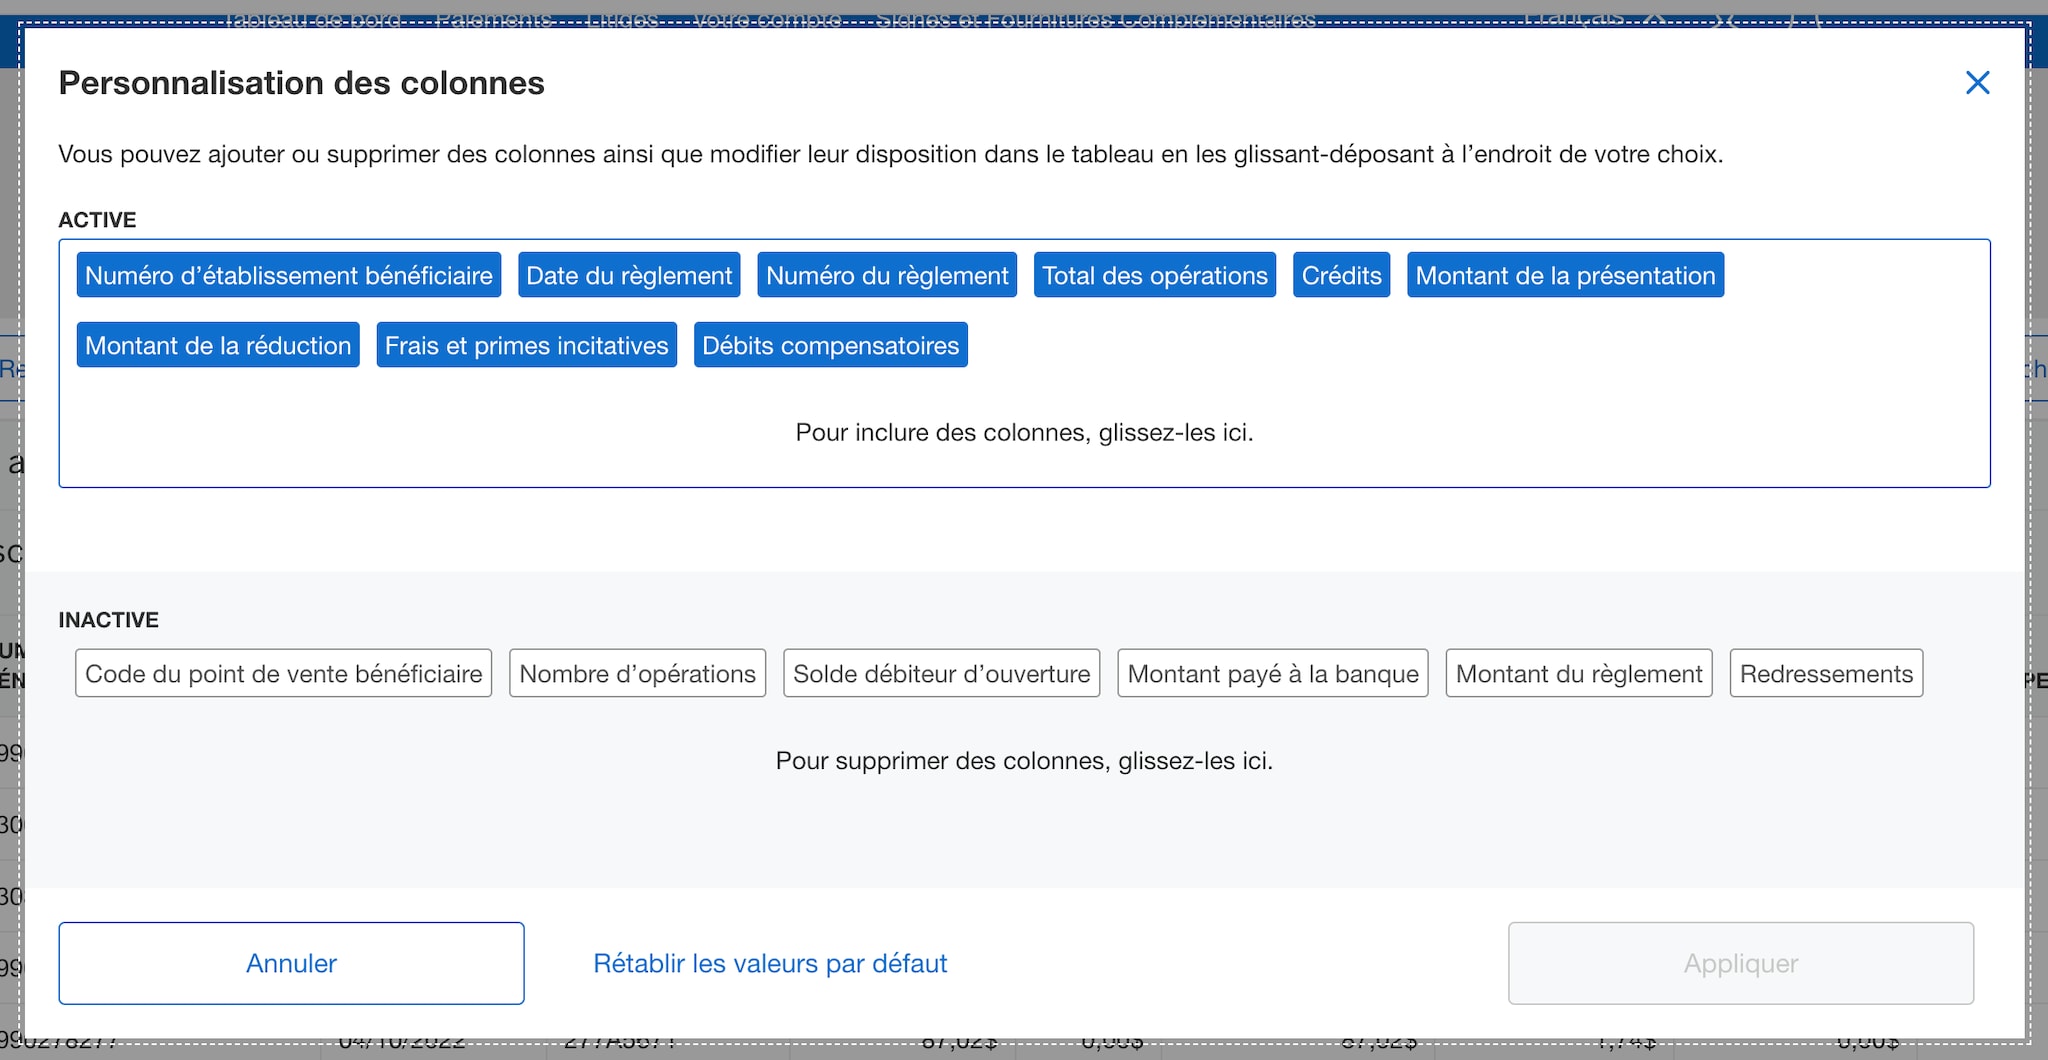Select the Montant payé à la banque chip
Viewport: 2048px width, 1060px height.
tap(1273, 673)
